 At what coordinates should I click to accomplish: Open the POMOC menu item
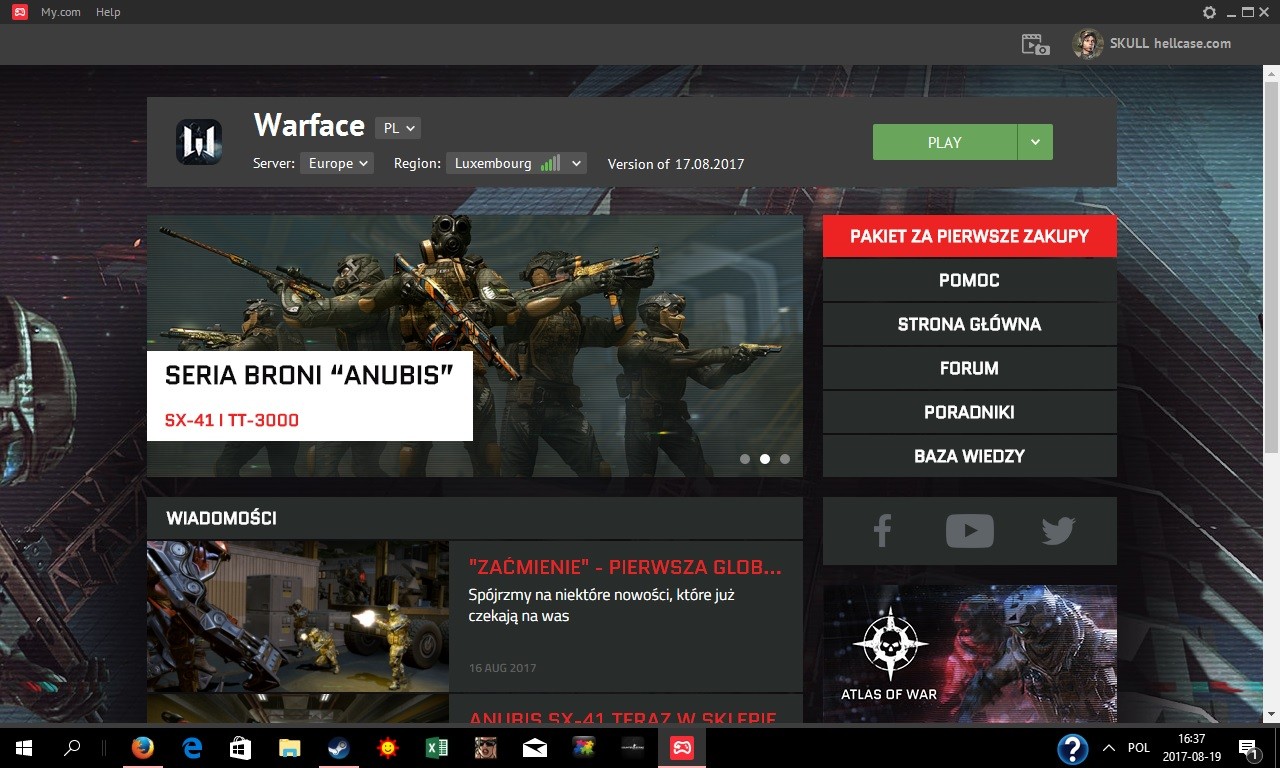pos(969,280)
